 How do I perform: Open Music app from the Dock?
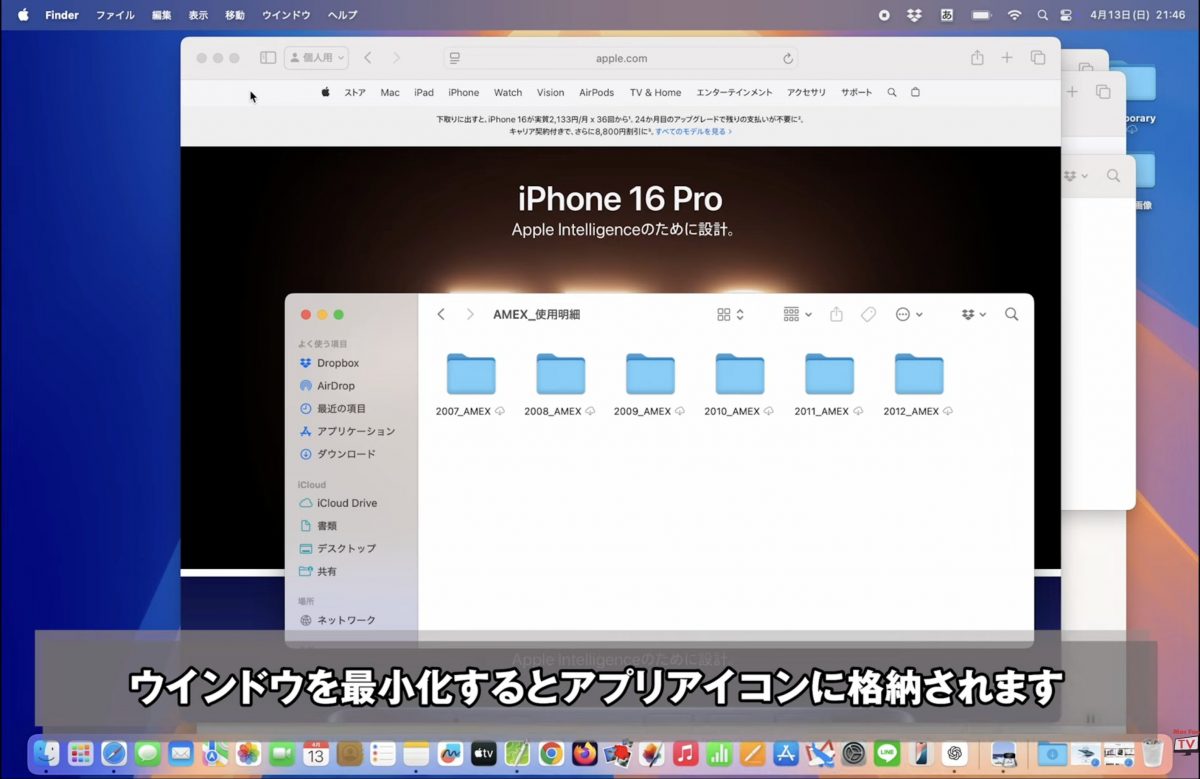(685, 754)
